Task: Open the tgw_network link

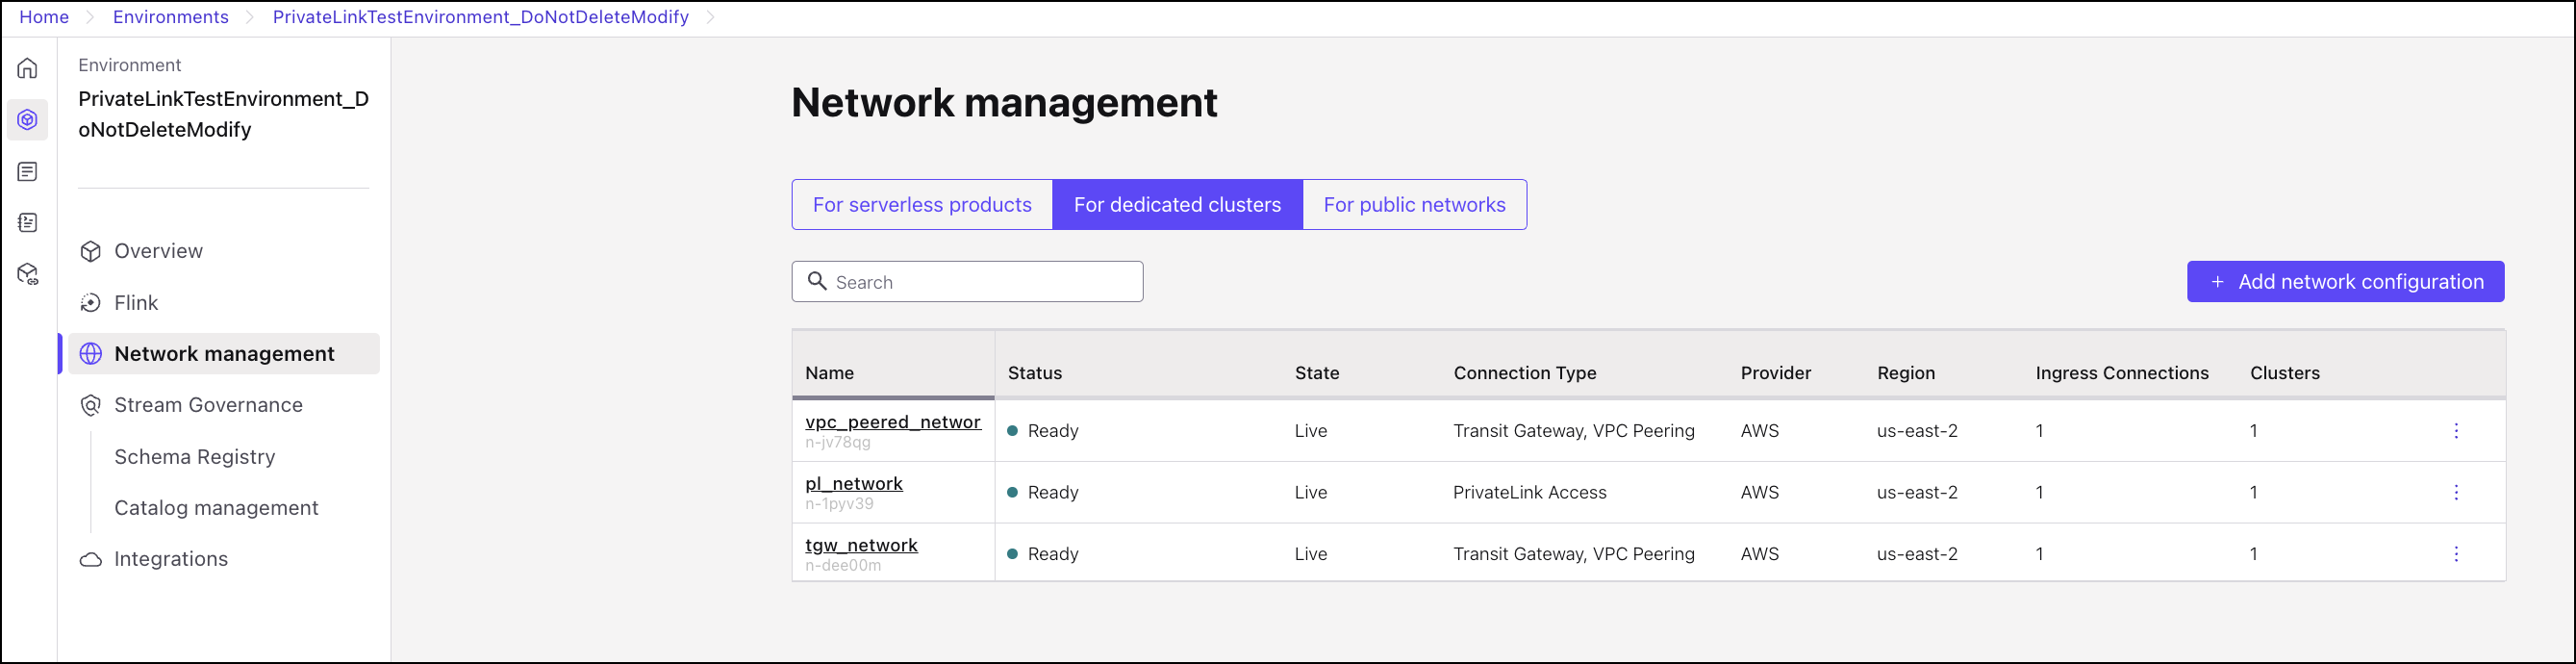Action: point(861,545)
